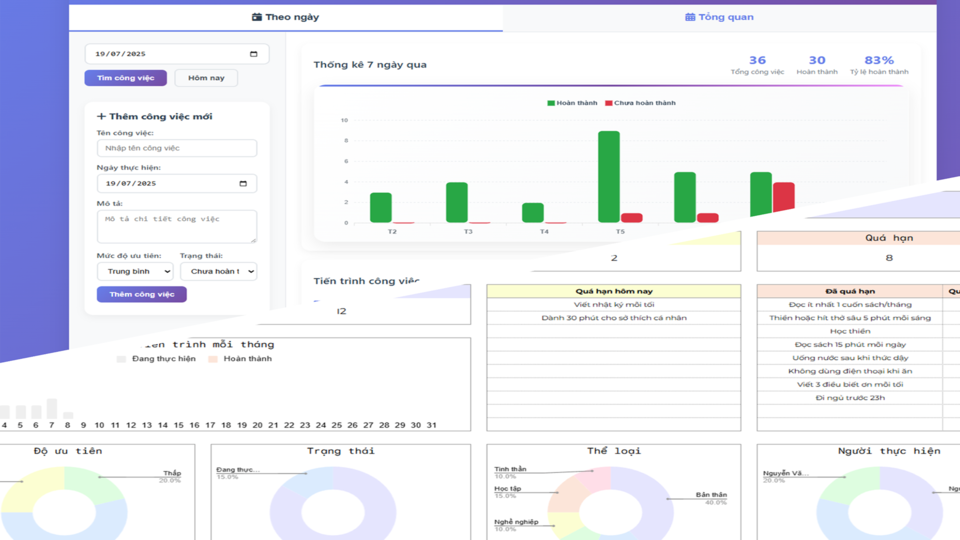Screen dimensions: 960x540
Task: Submit with the Thêm công việc button
Action: click(141, 294)
